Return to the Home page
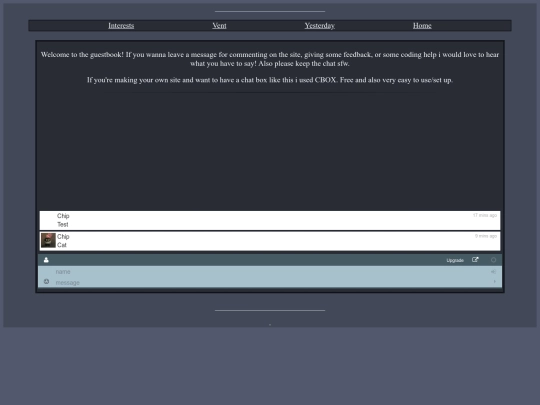Screen dimensions: 540x405 click(x=422, y=25)
